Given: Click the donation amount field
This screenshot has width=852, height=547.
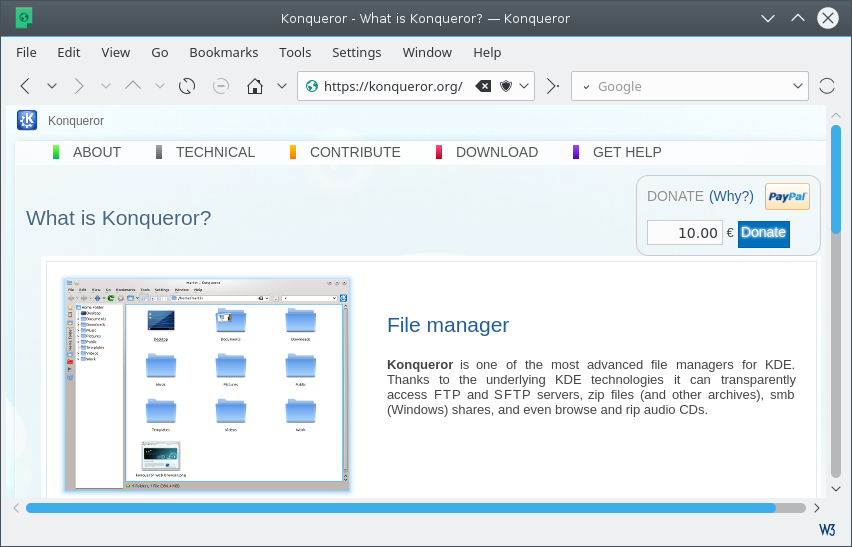Looking at the screenshot, I should click(684, 233).
